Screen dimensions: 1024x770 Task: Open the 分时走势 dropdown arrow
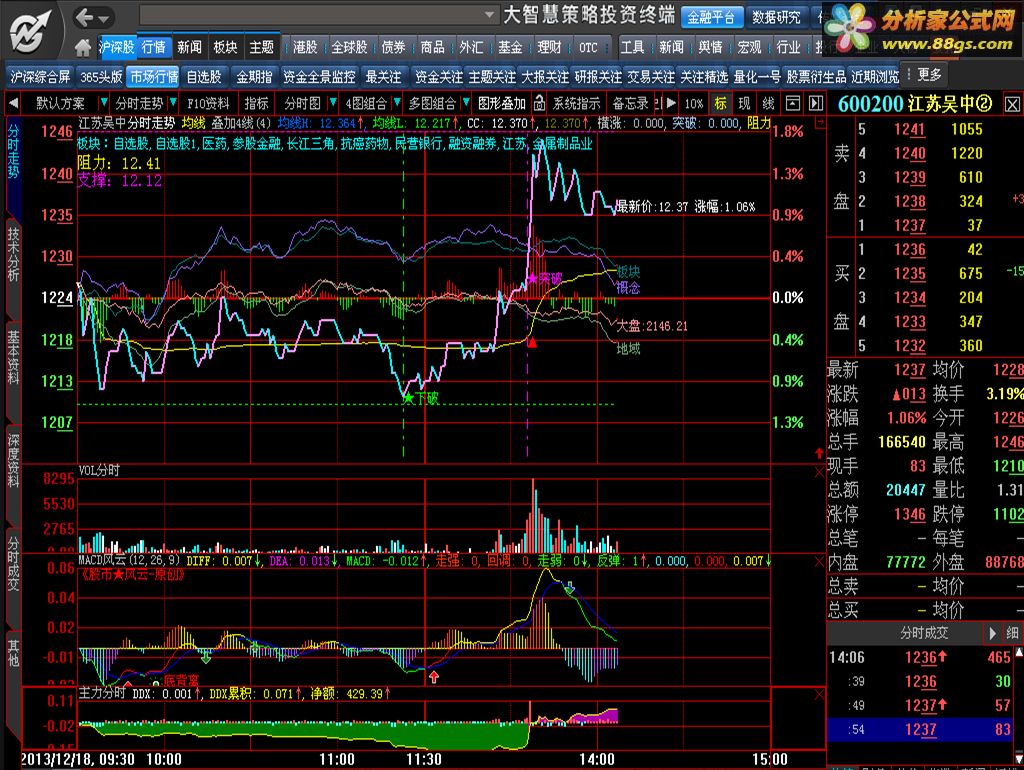coord(173,103)
